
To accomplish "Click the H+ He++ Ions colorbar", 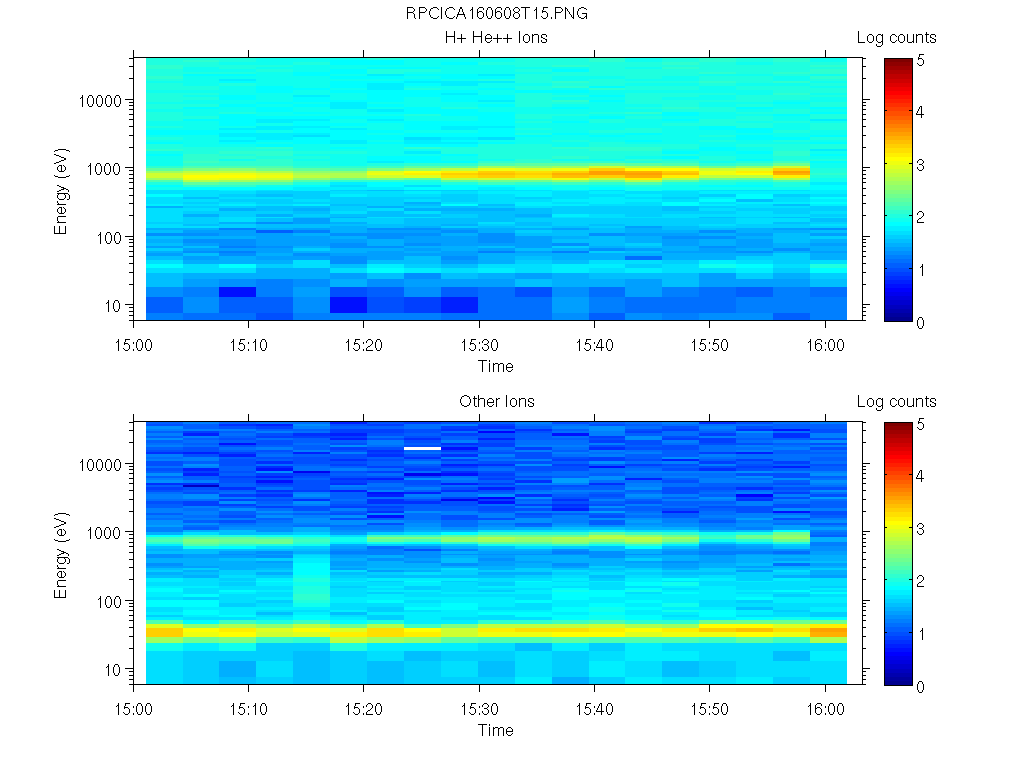I will coord(898,190).
